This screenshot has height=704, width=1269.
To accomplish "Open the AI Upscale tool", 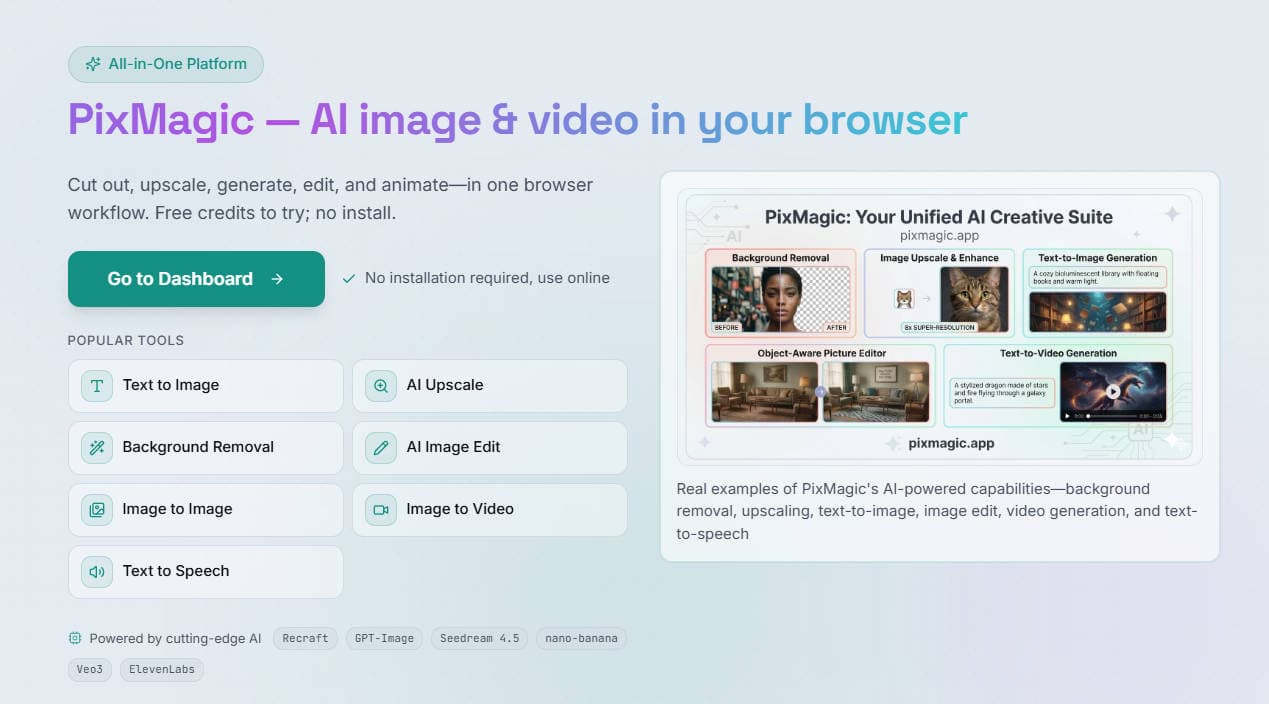I will click(490, 386).
